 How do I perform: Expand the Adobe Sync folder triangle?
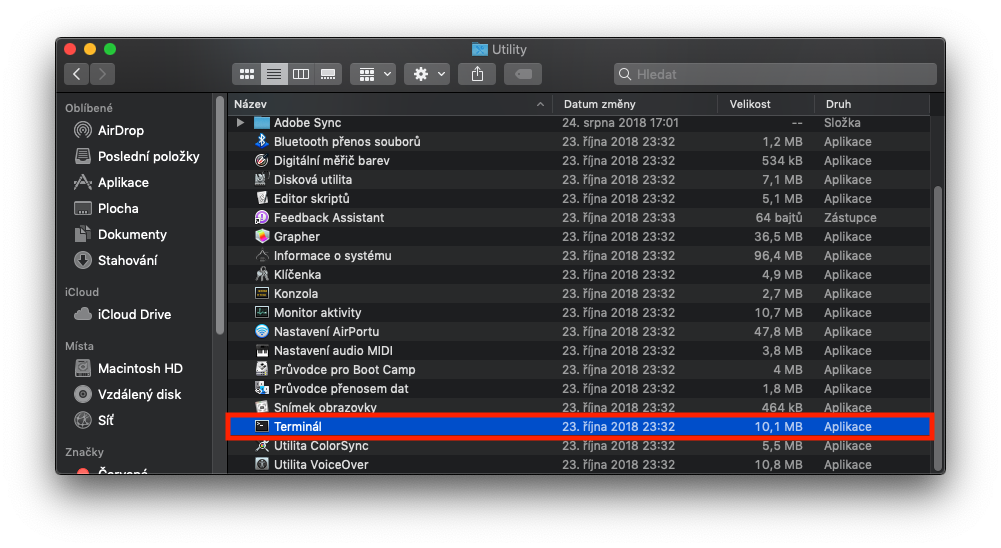tap(241, 123)
